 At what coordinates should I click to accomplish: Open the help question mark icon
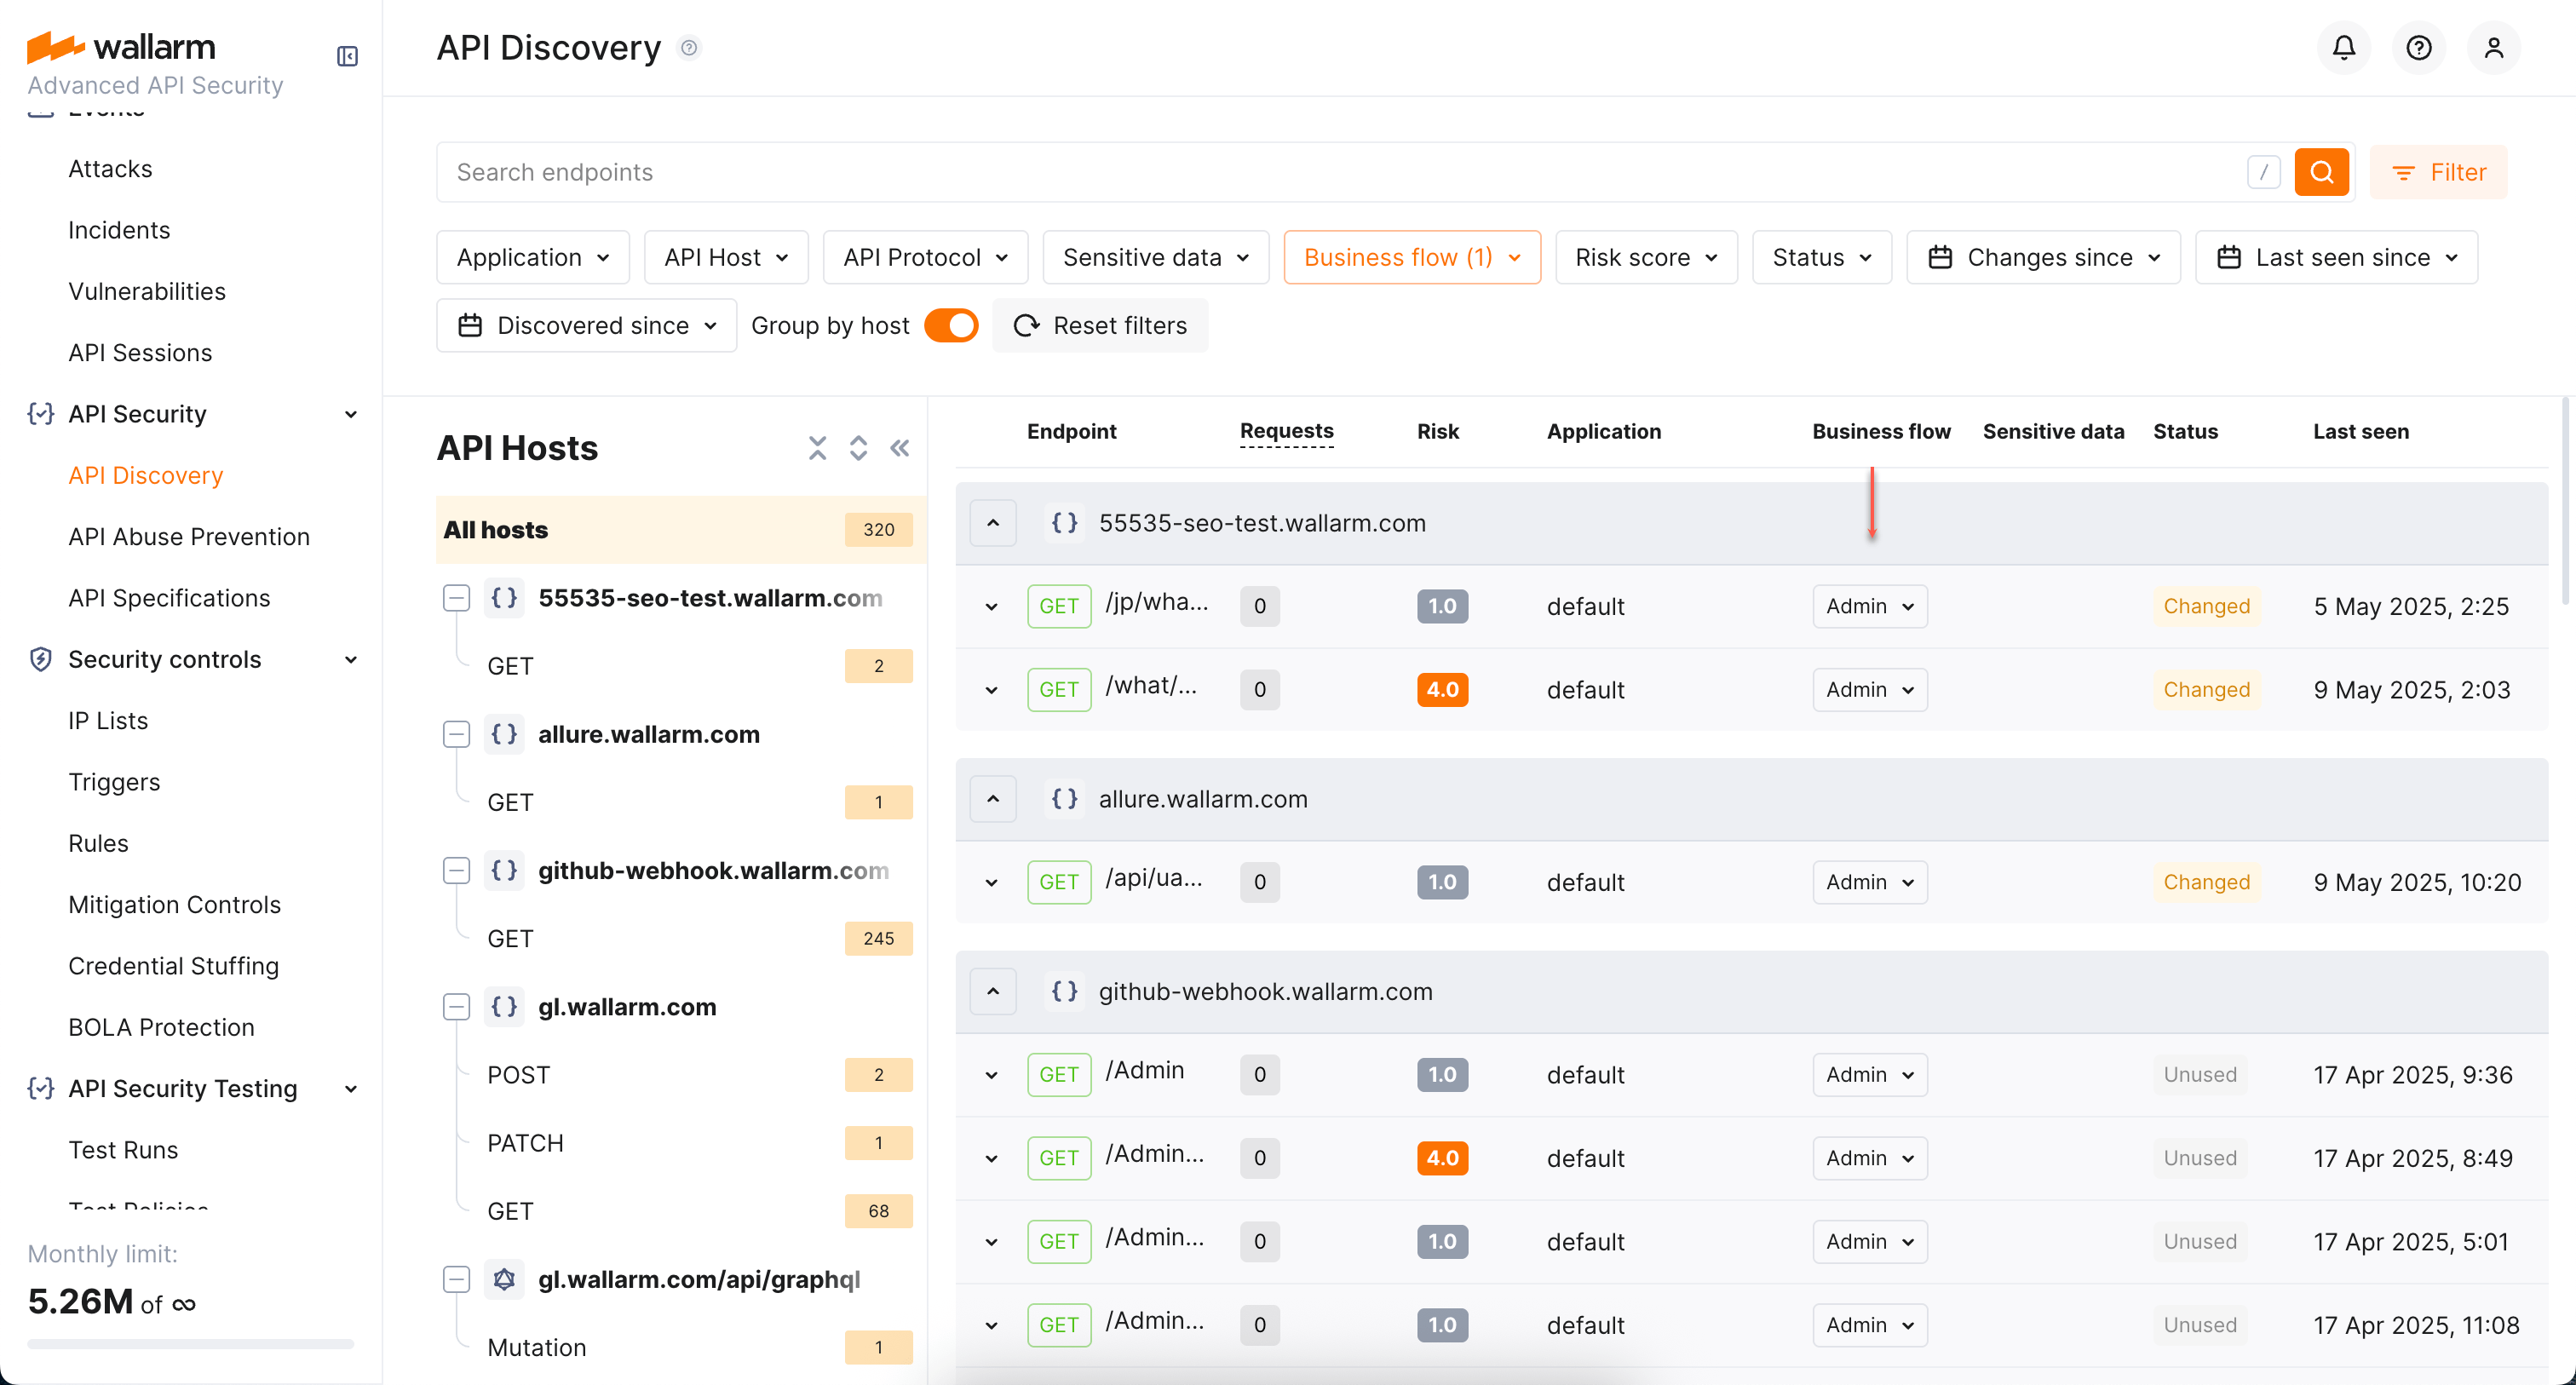click(x=2418, y=47)
